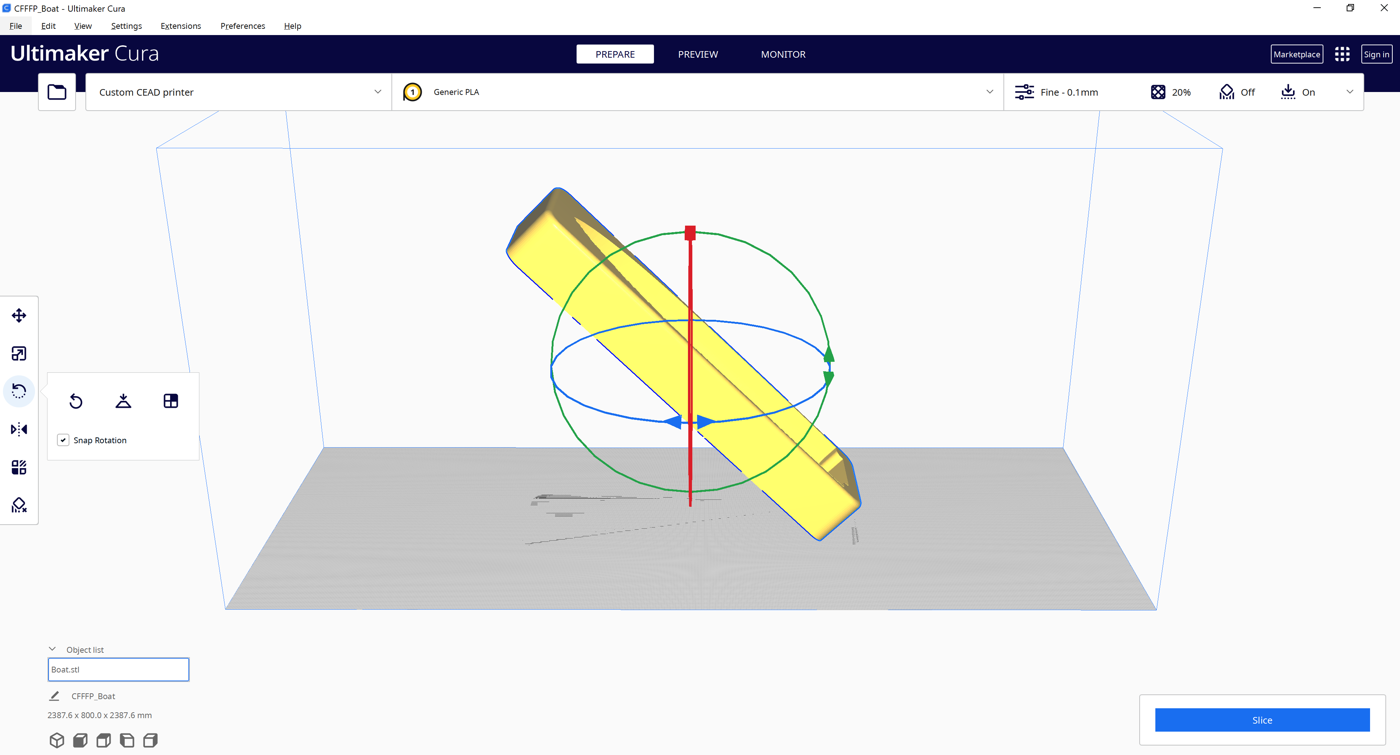Select the Move tool in left toolbar
Viewport: 1400px width, 755px height.
coord(19,316)
